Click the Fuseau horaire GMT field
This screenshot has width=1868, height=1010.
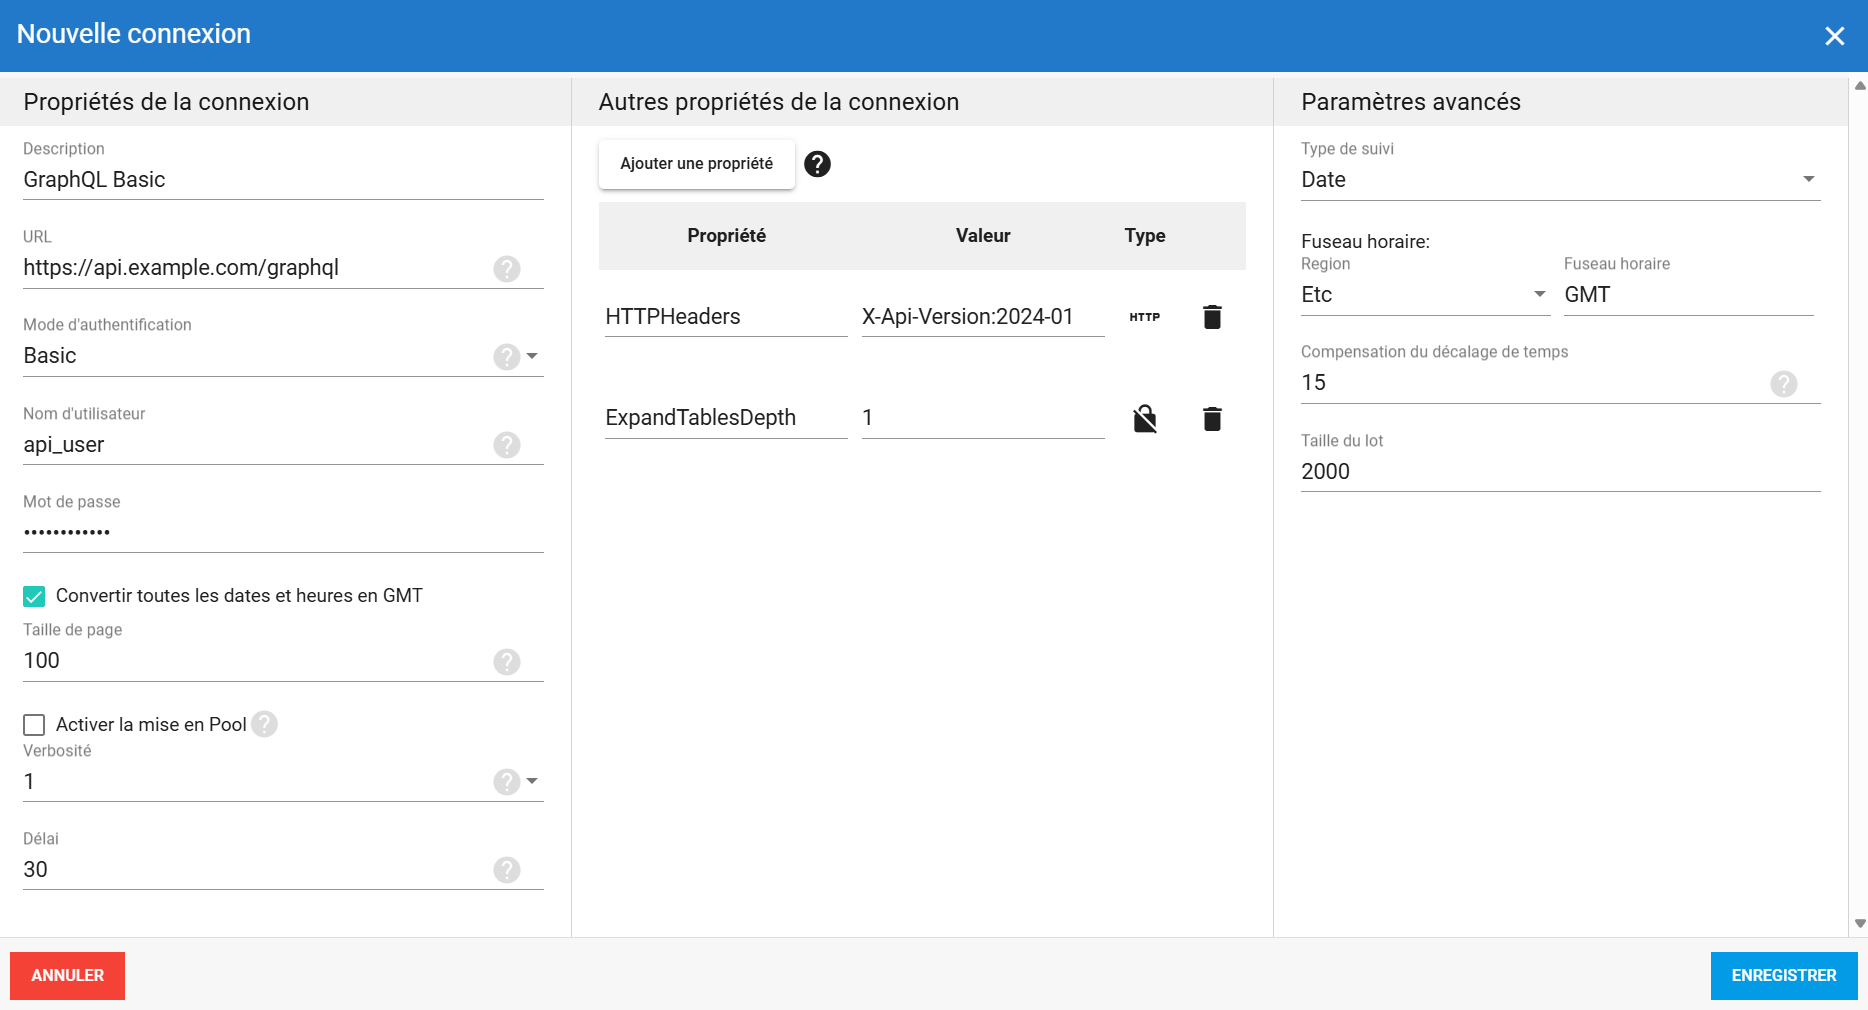tap(1689, 295)
